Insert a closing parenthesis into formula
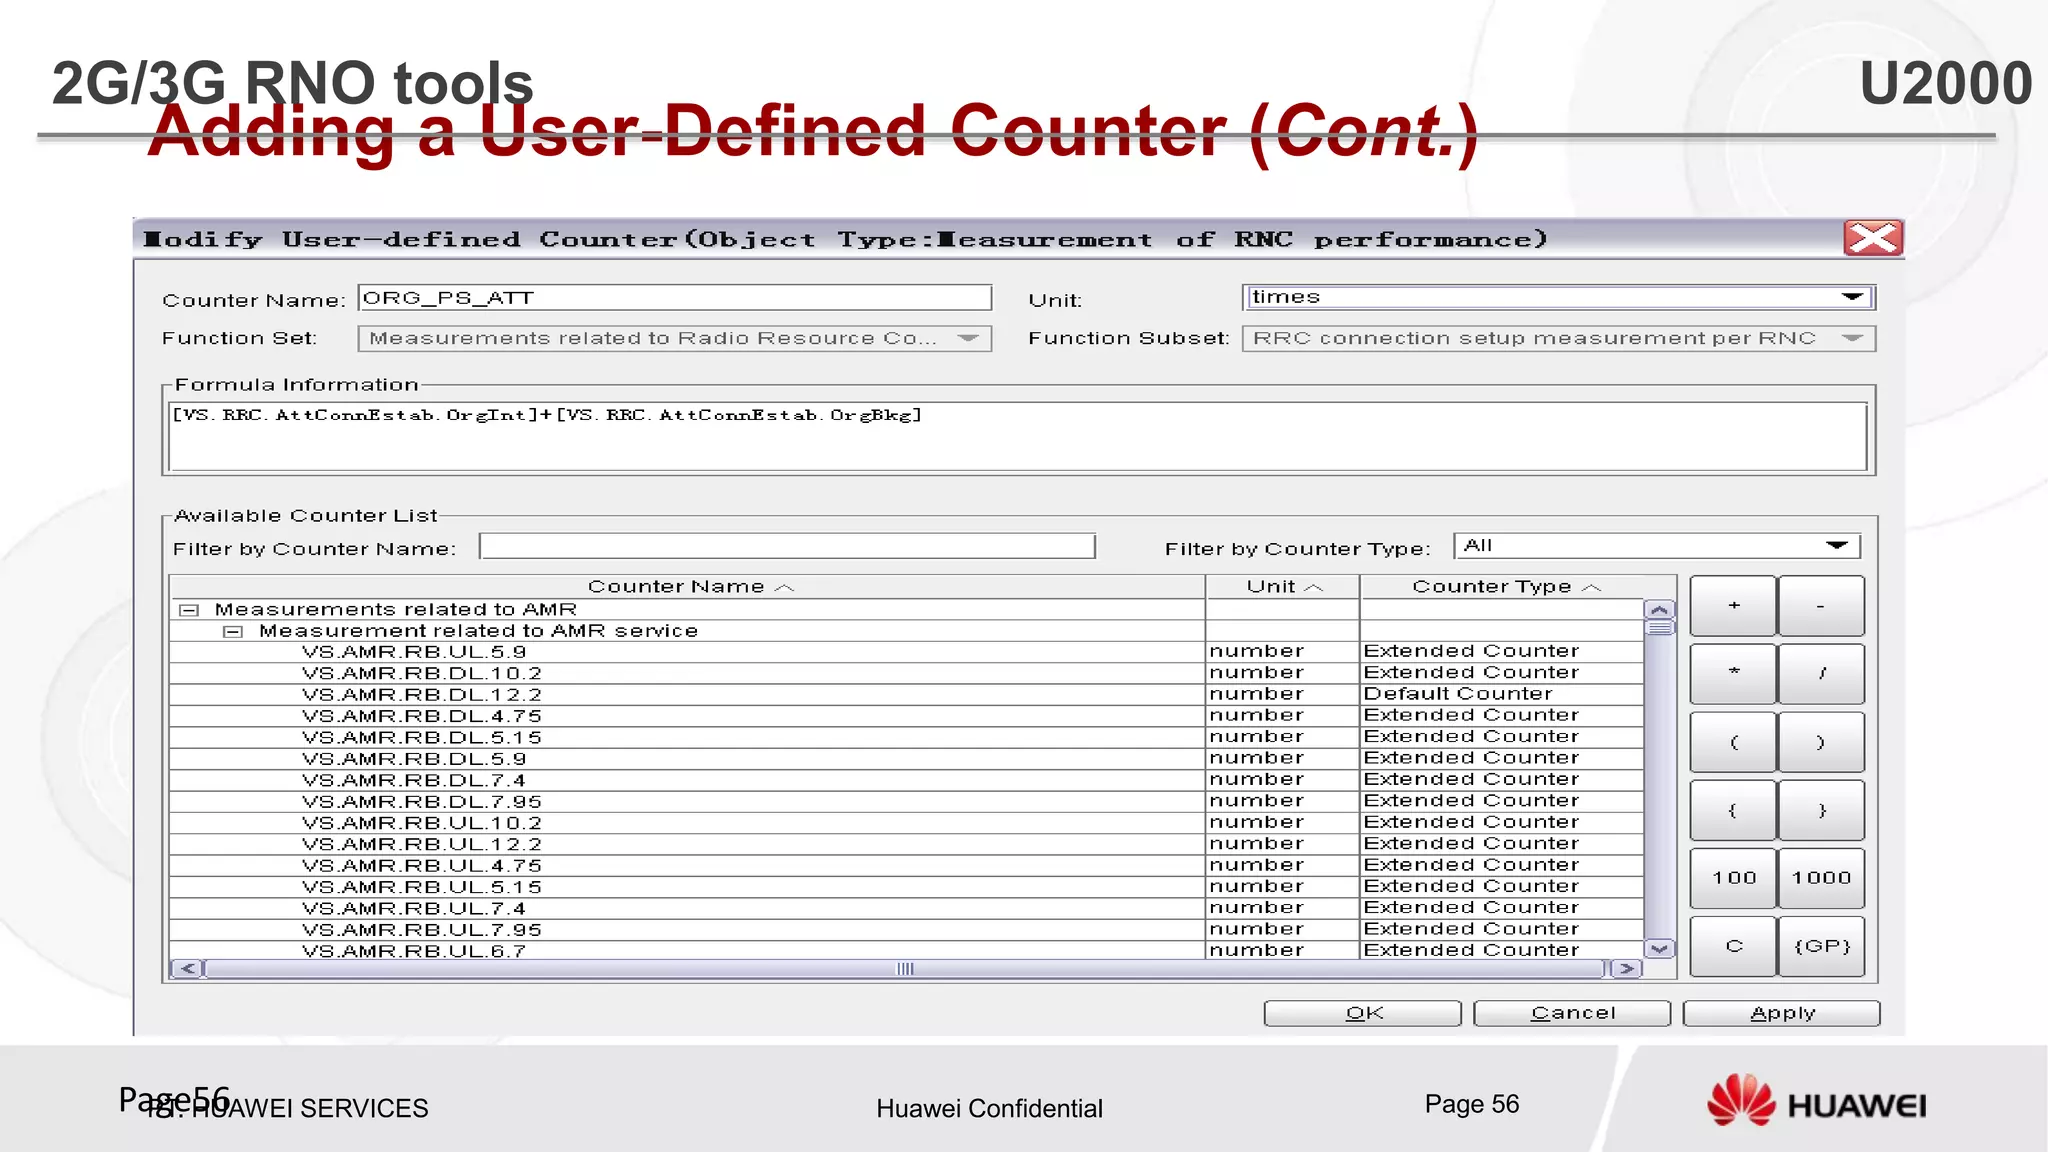2048x1152 pixels. (x=1821, y=742)
